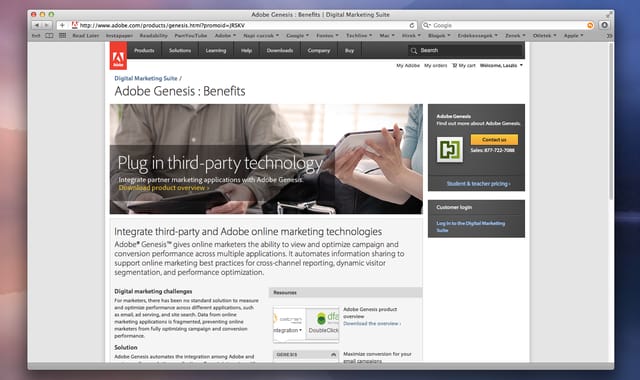
Task: Go forward with the Safari forward arrow
Action: click(47, 25)
